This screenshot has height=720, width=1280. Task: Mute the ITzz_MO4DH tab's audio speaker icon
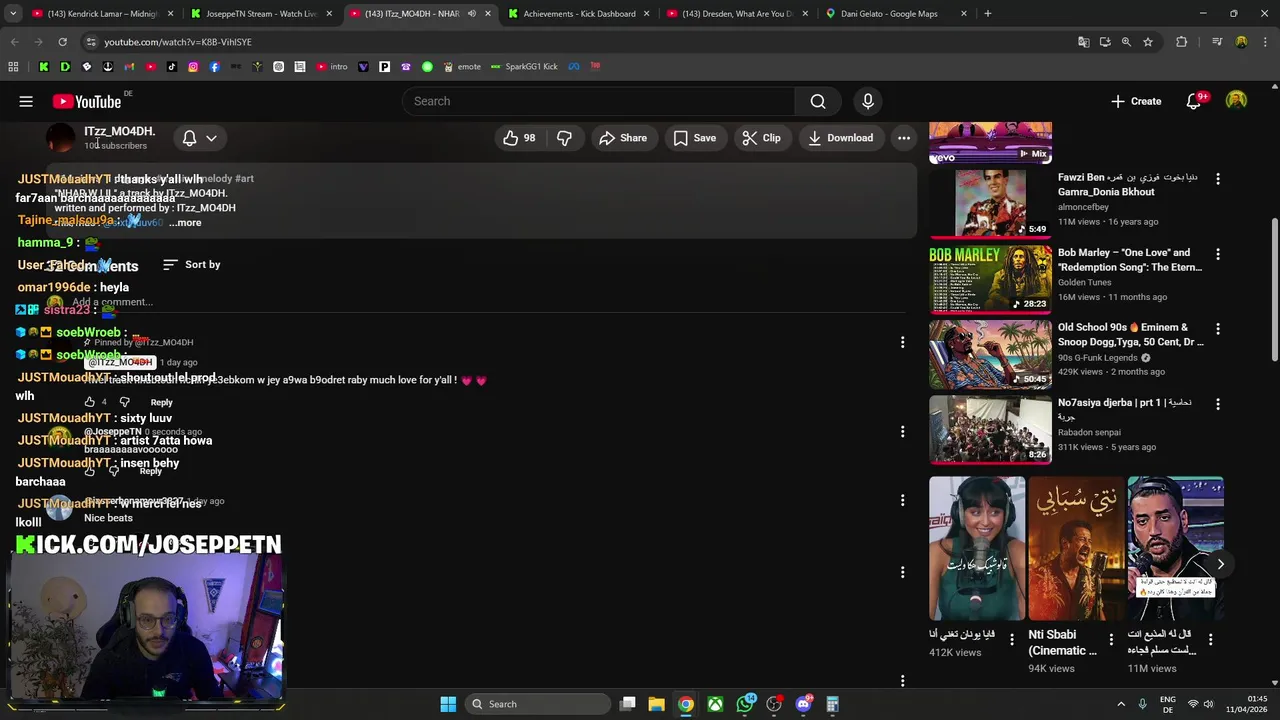coord(471,14)
